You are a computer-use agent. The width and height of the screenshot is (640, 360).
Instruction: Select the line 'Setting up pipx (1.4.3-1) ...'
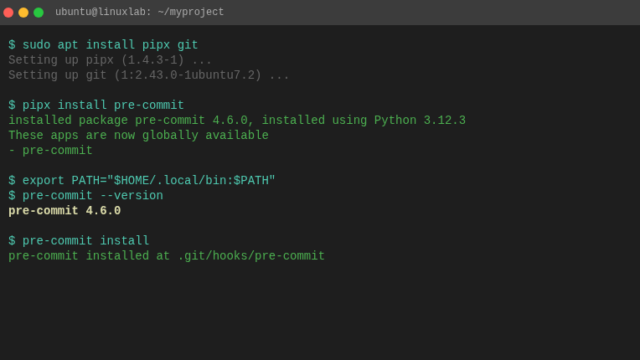[x=110, y=60]
